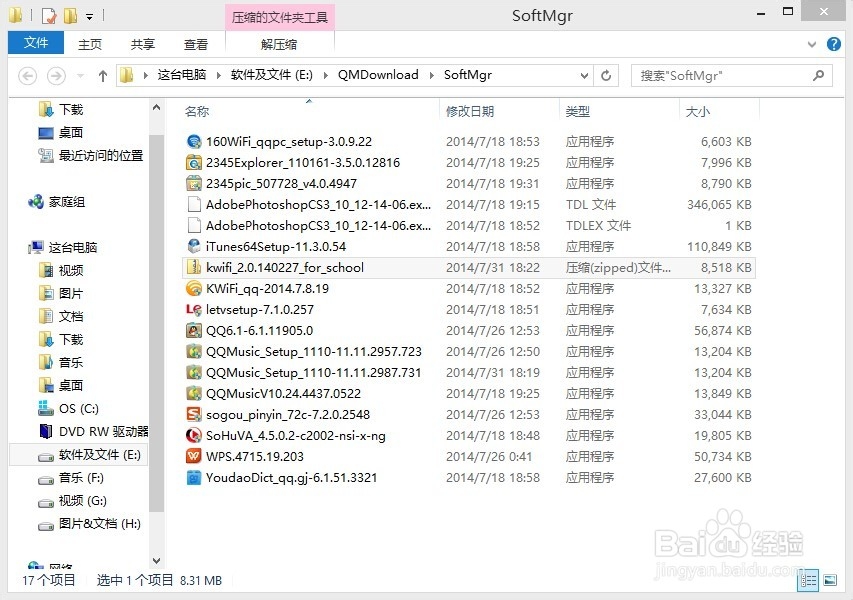Switch to Large thumbnails view in status bar
Image resolution: width=853 pixels, height=600 pixels.
828,580
